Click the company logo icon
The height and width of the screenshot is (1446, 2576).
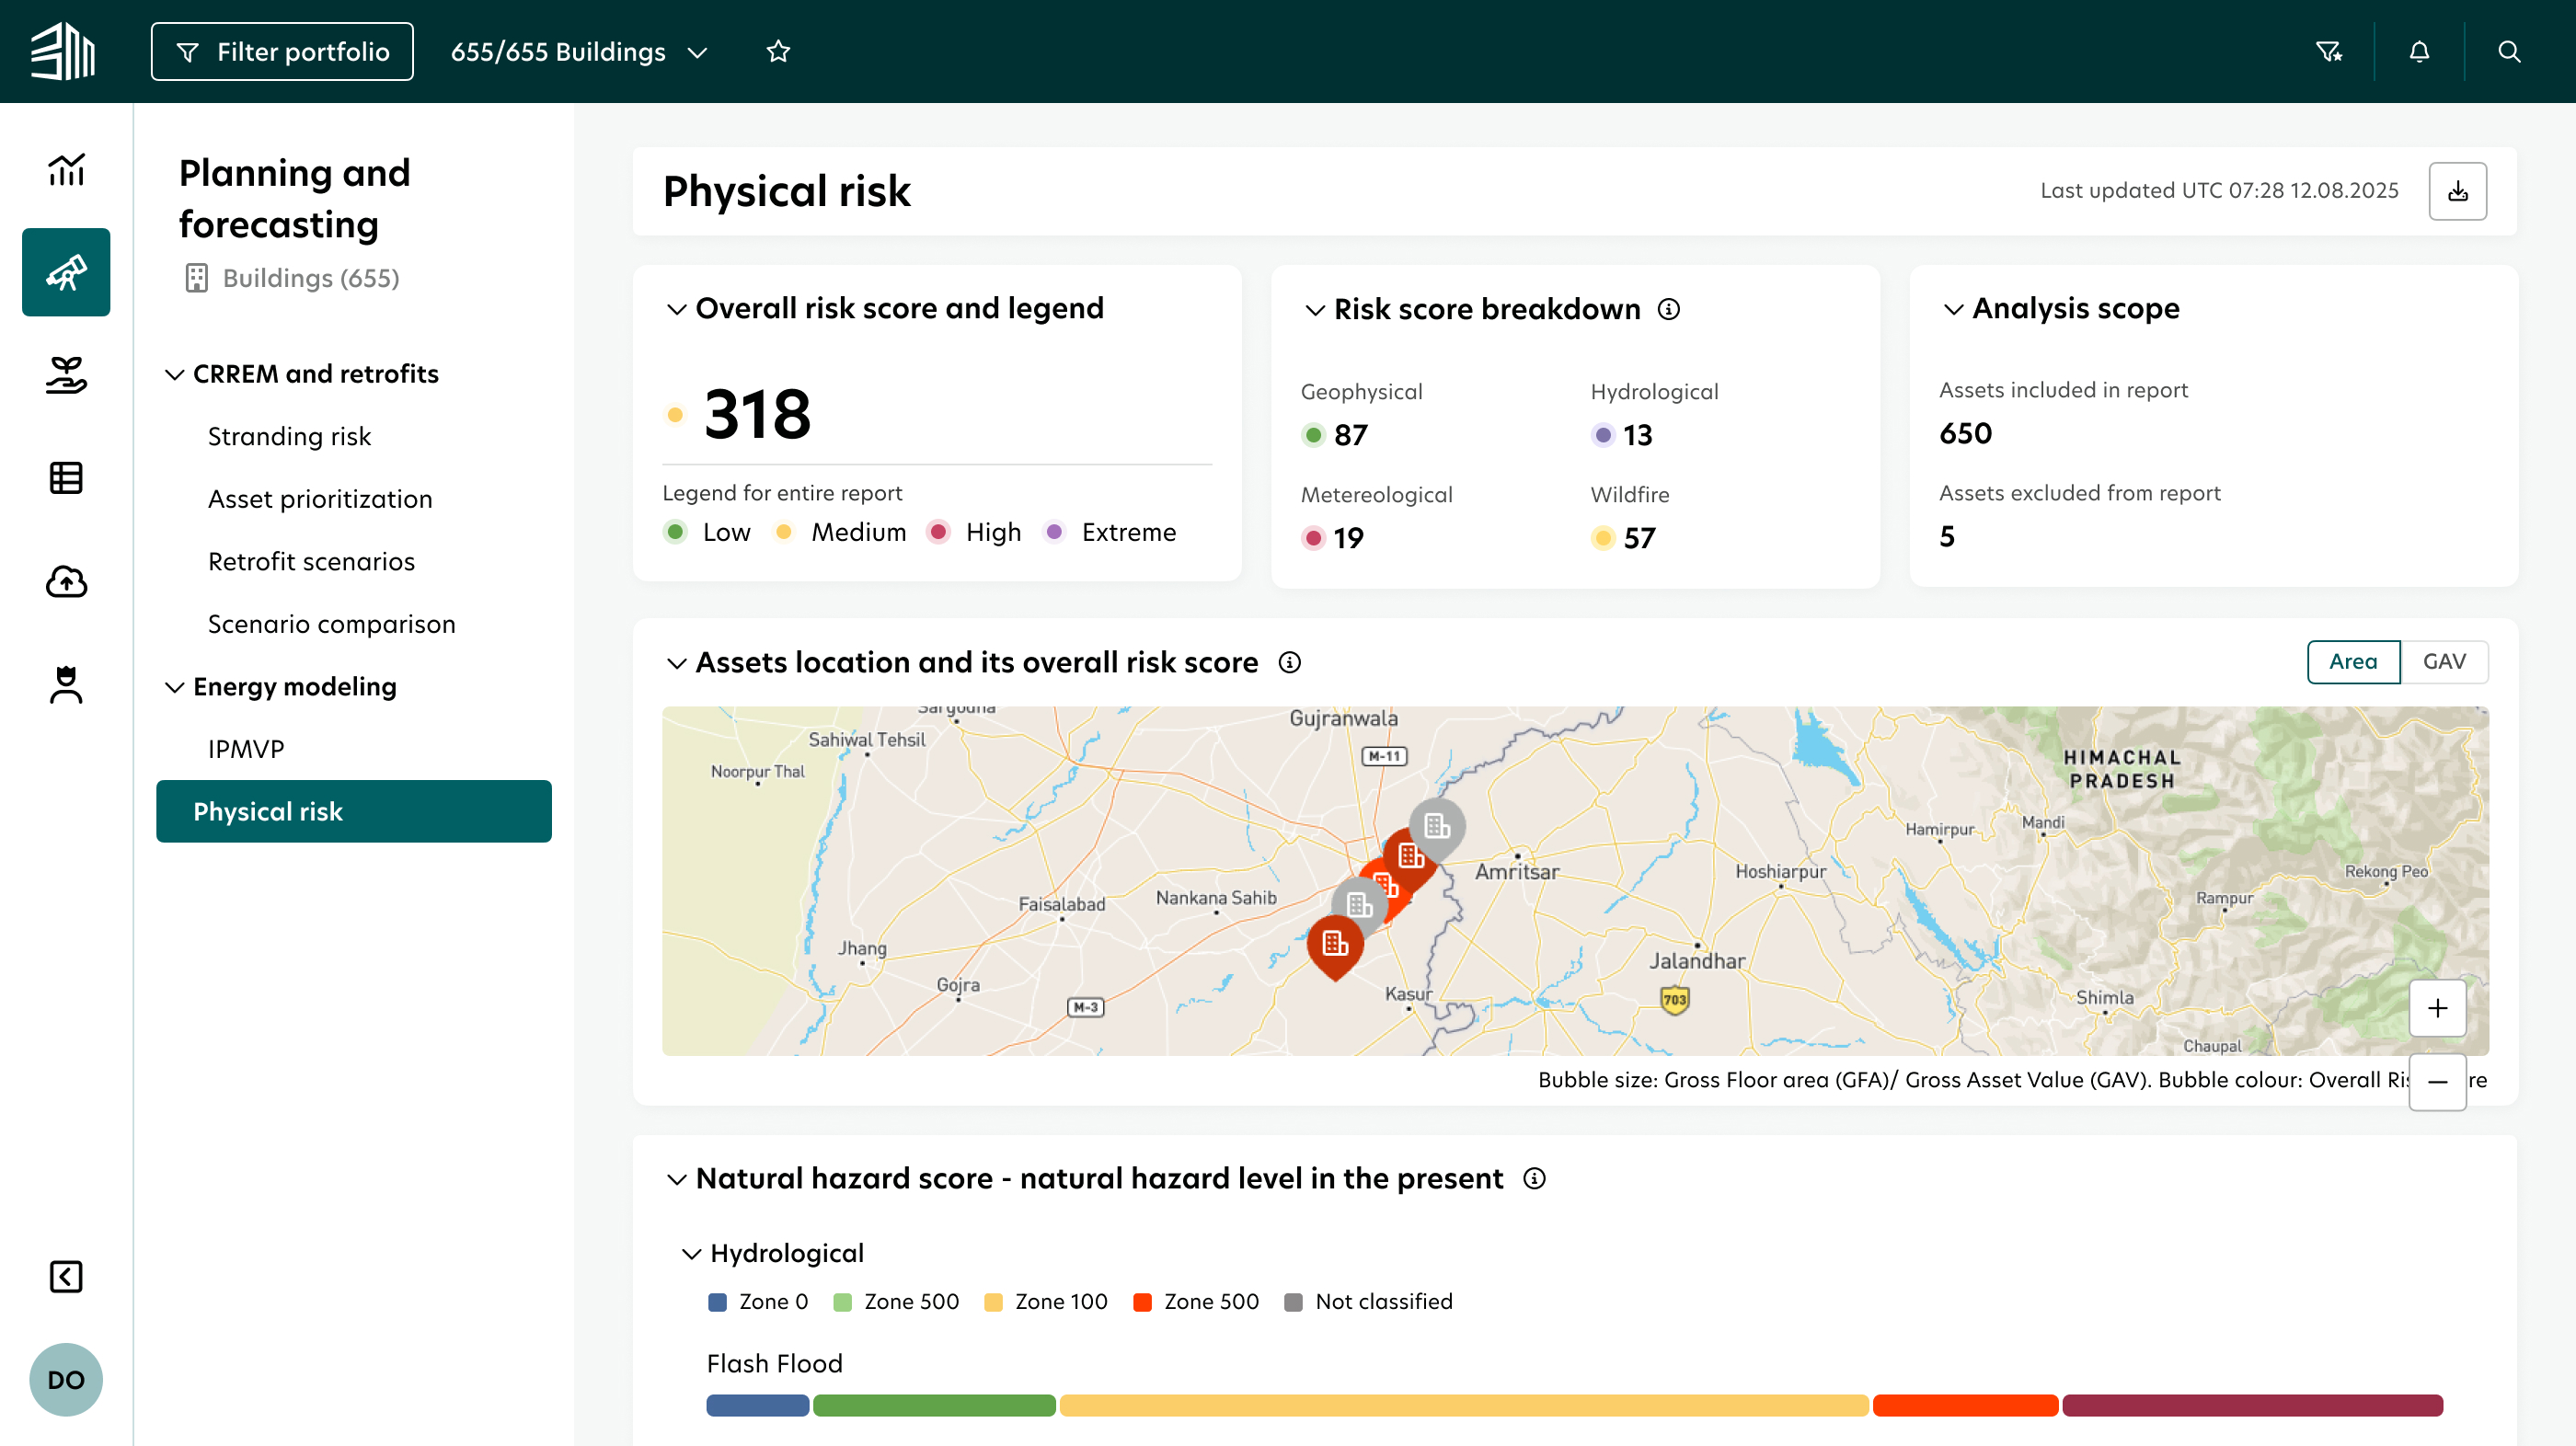pos(63,51)
